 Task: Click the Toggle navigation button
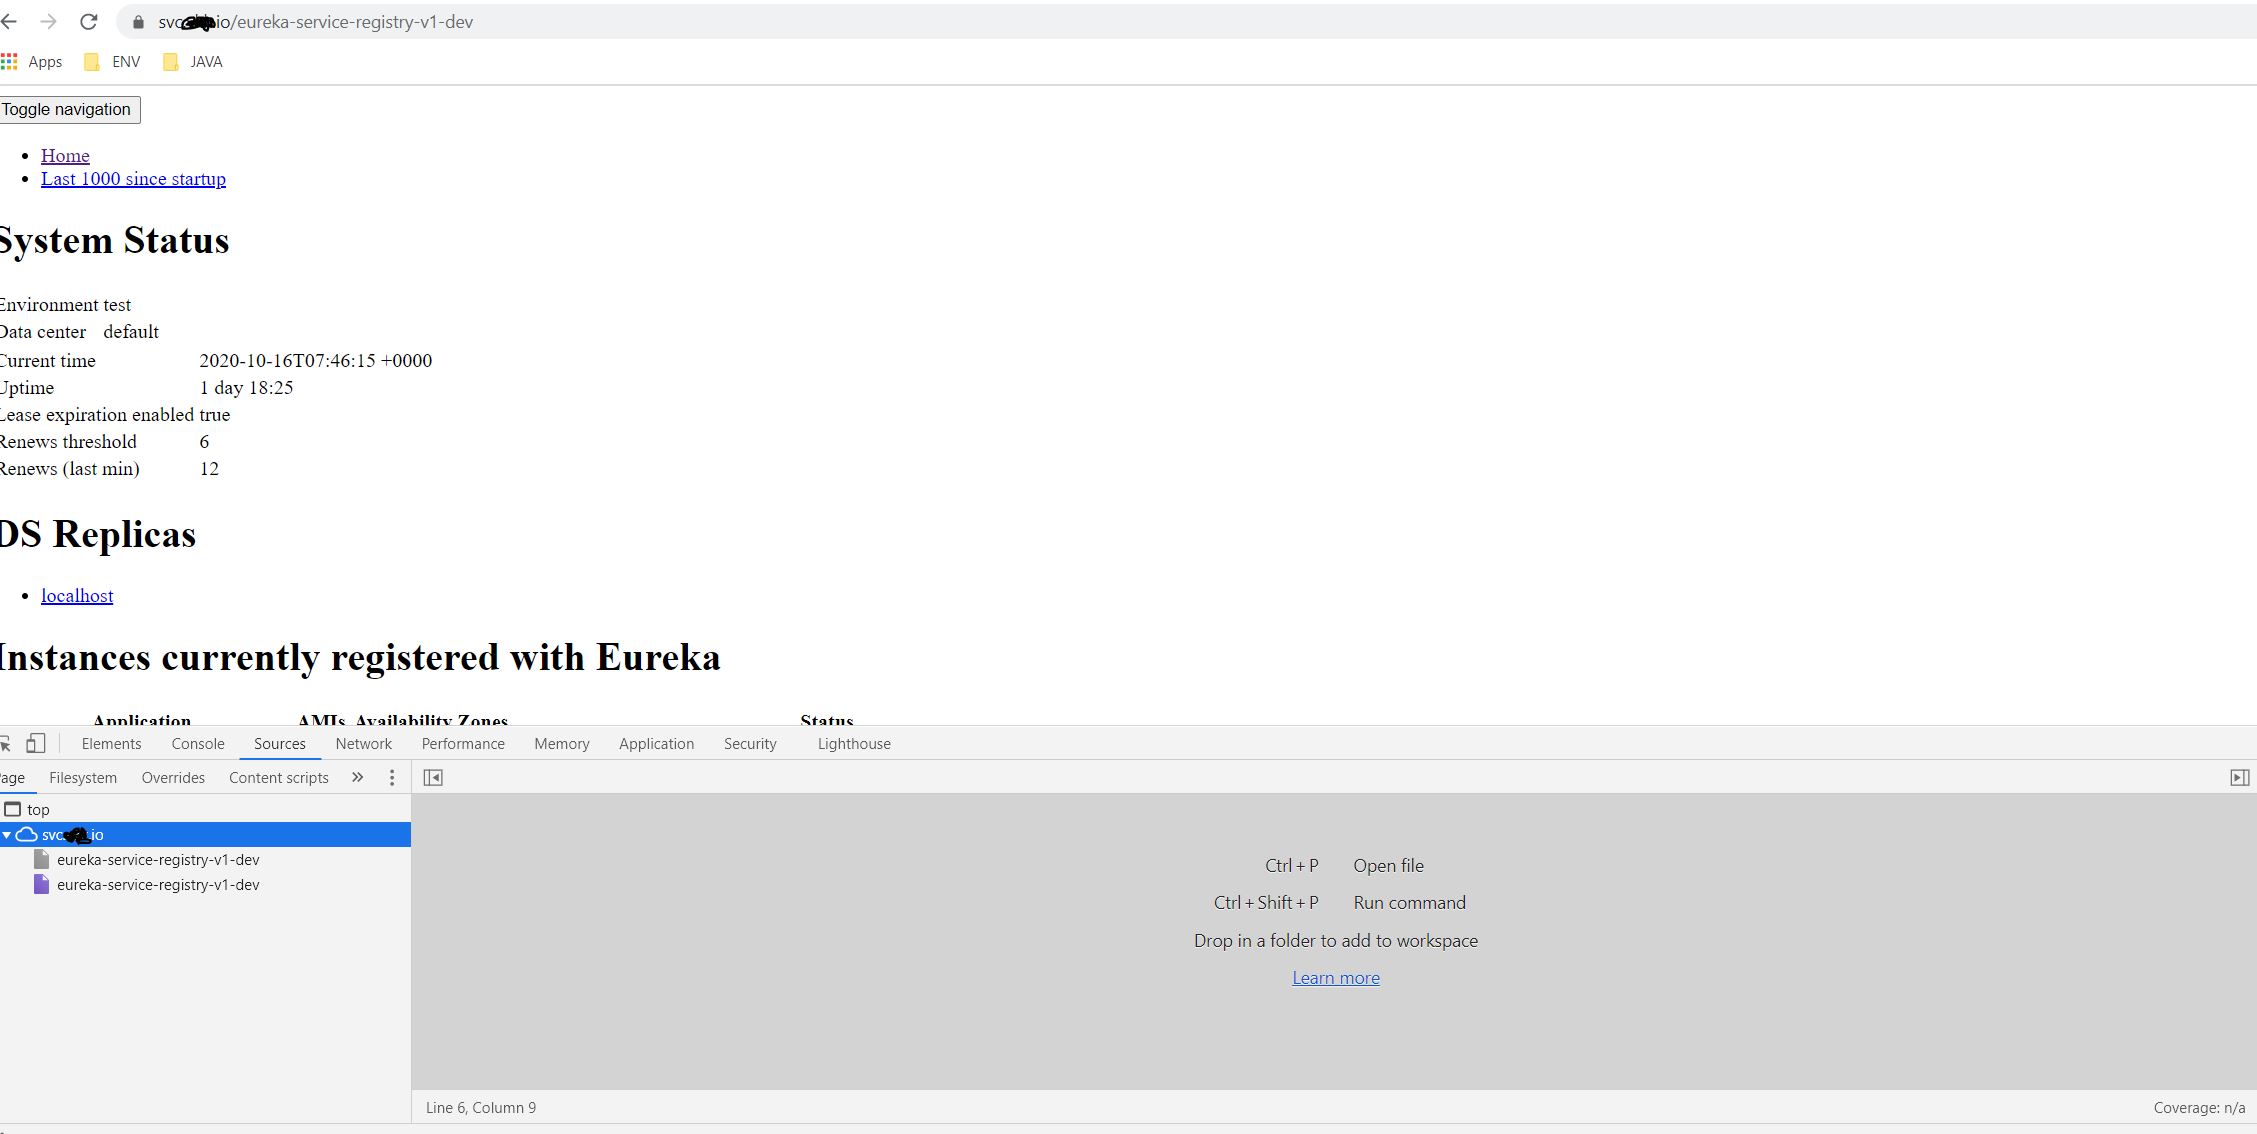(67, 109)
